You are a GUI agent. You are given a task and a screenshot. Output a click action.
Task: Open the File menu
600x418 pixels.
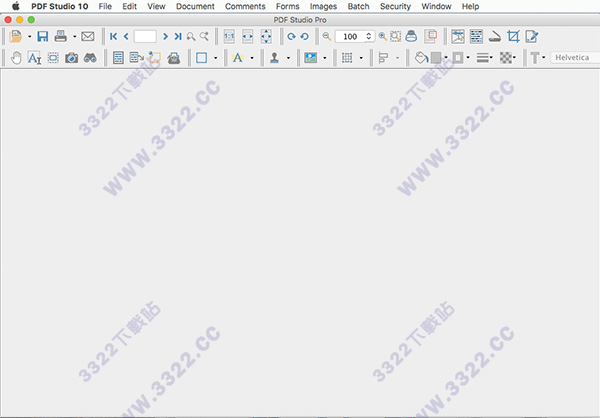[105, 6]
